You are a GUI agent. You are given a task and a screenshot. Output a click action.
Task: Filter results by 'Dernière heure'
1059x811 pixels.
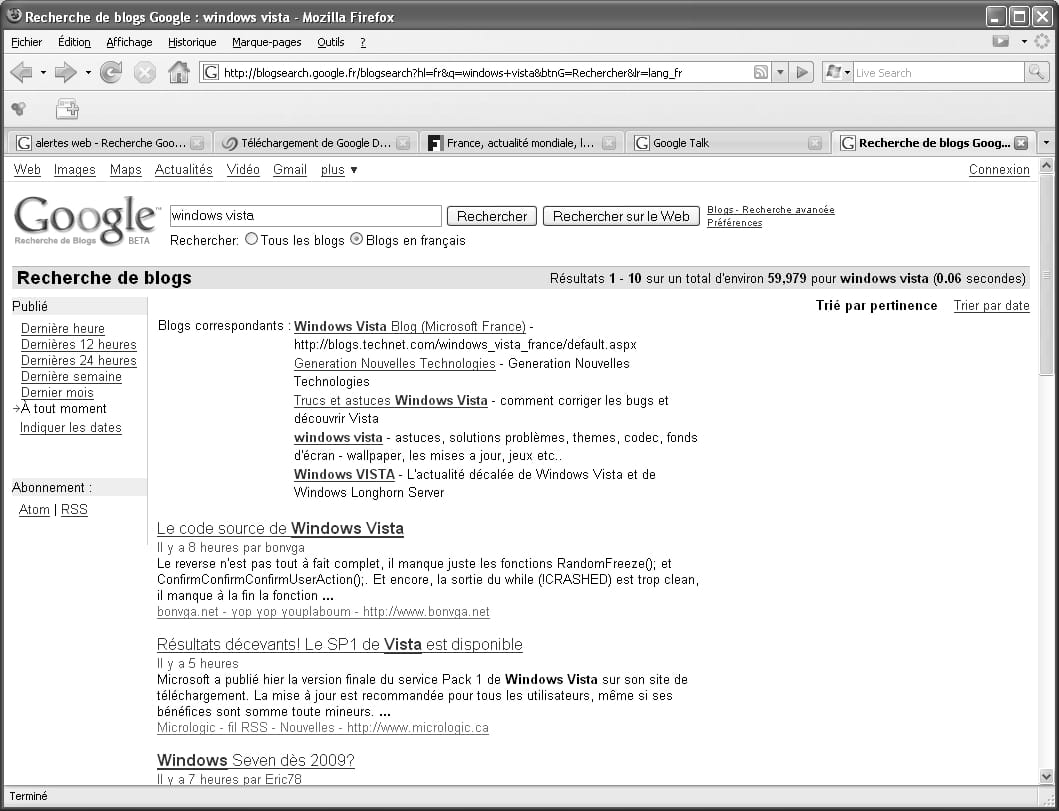[63, 329]
